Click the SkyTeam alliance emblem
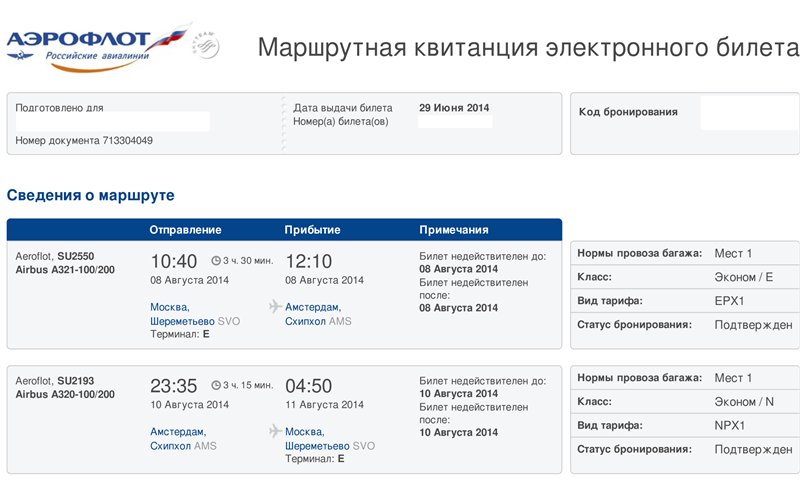Viewport: 800px width, 490px height. click(206, 45)
